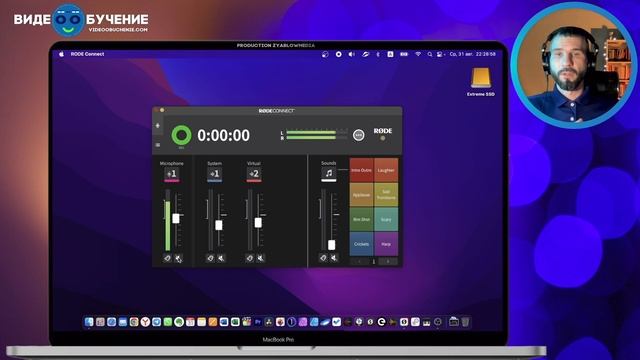Open Finder from the Dock
Screen dimensions: 640x360
89,322
